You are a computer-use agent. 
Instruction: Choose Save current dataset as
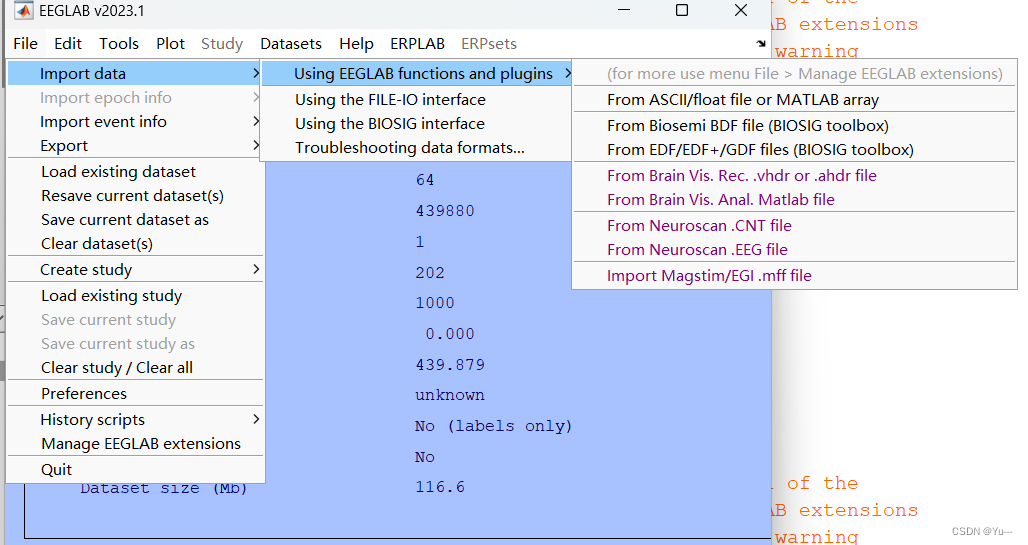[x=134, y=220]
